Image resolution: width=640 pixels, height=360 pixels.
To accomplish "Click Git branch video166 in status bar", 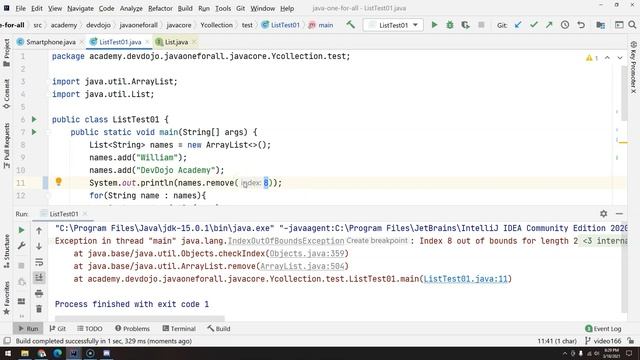I will tap(603, 341).
